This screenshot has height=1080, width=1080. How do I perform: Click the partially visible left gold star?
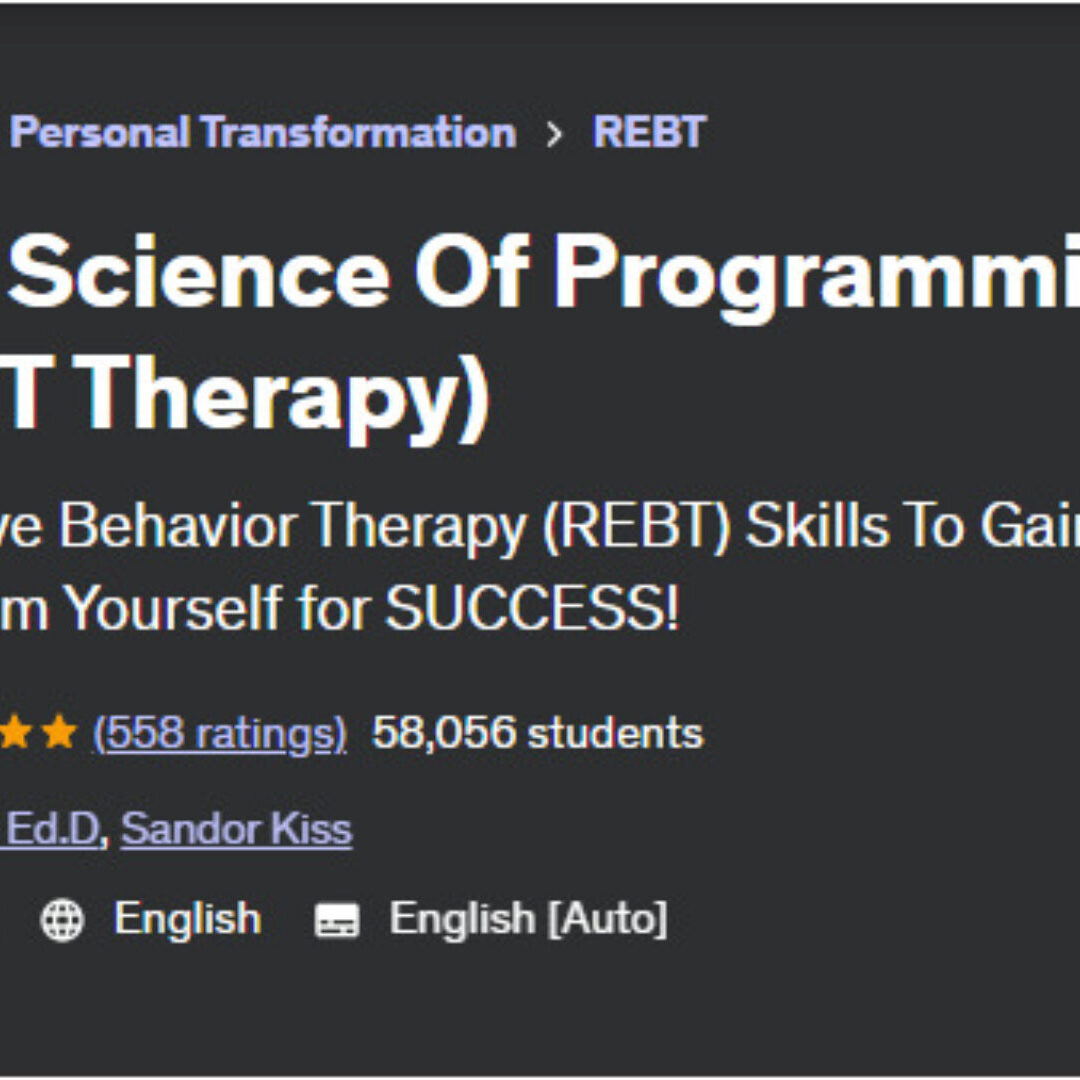point(14,734)
